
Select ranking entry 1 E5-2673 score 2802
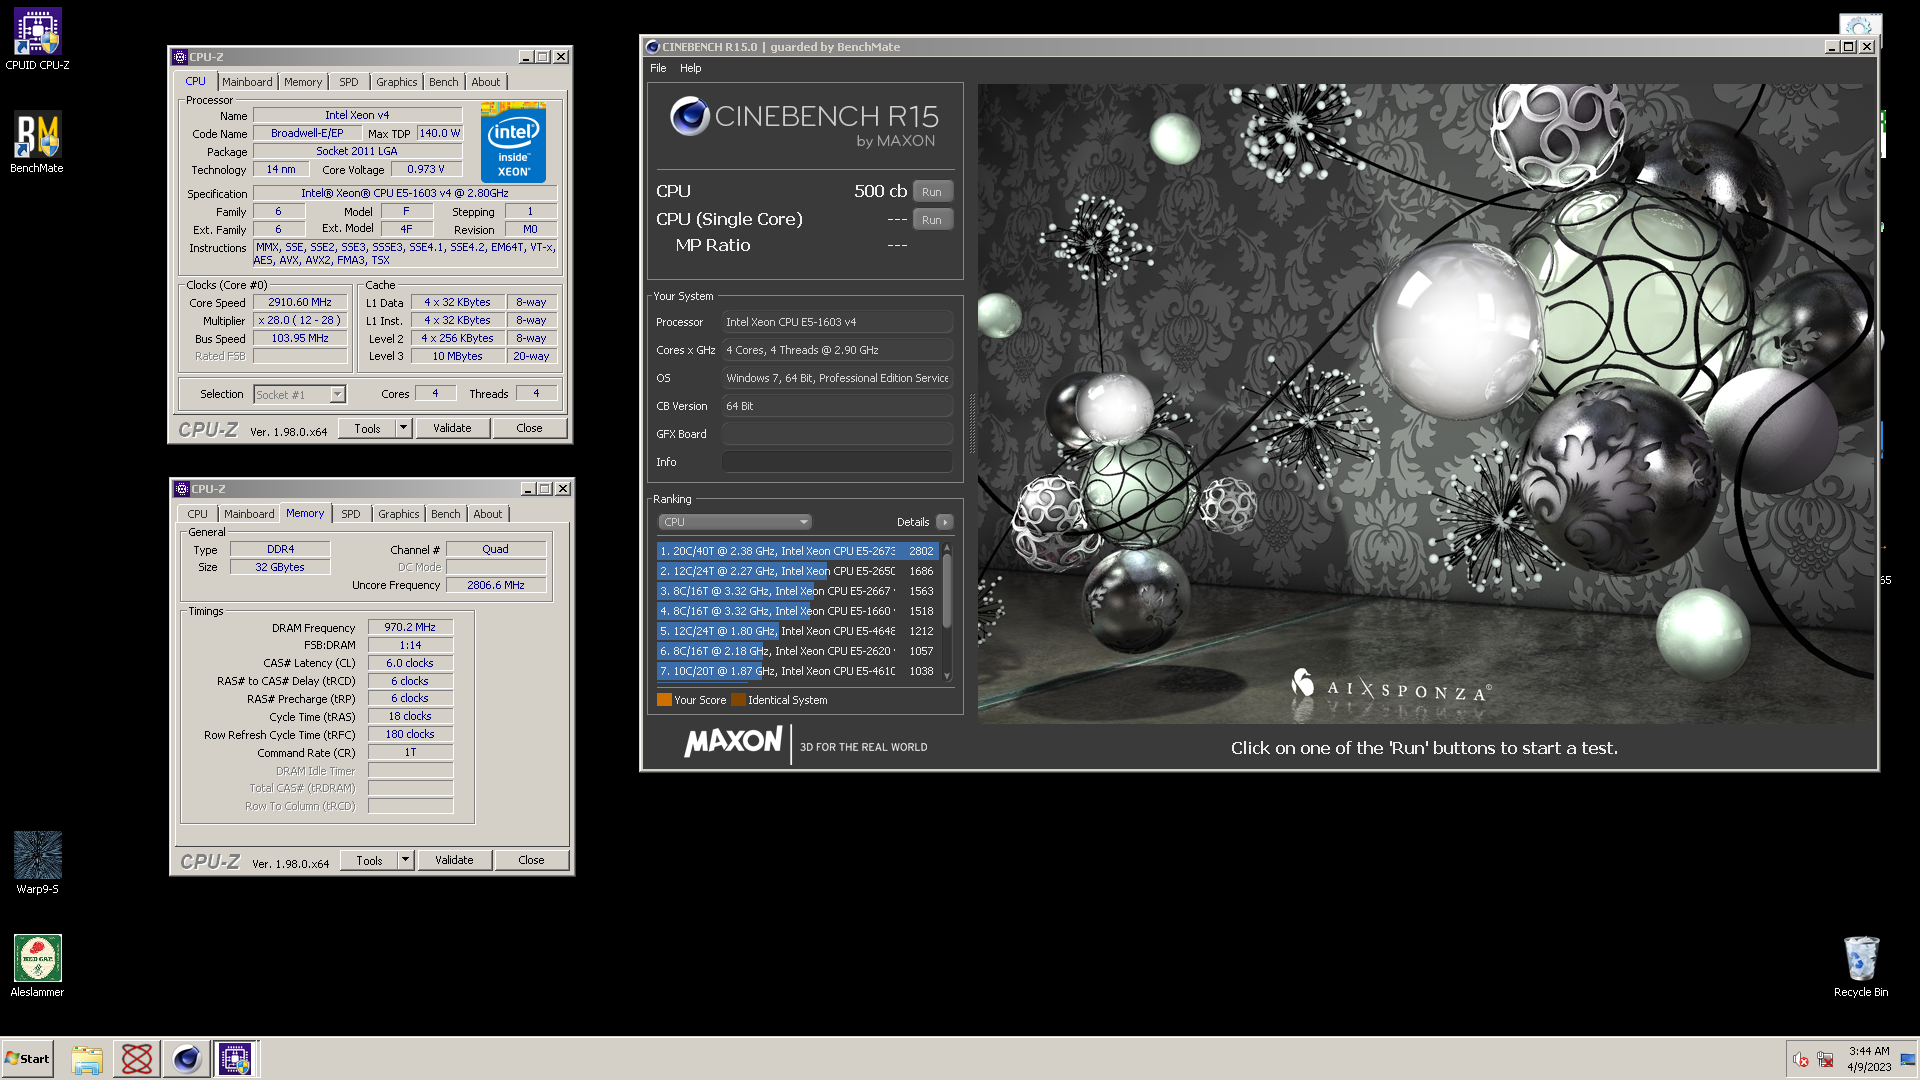pyautogui.click(x=796, y=551)
